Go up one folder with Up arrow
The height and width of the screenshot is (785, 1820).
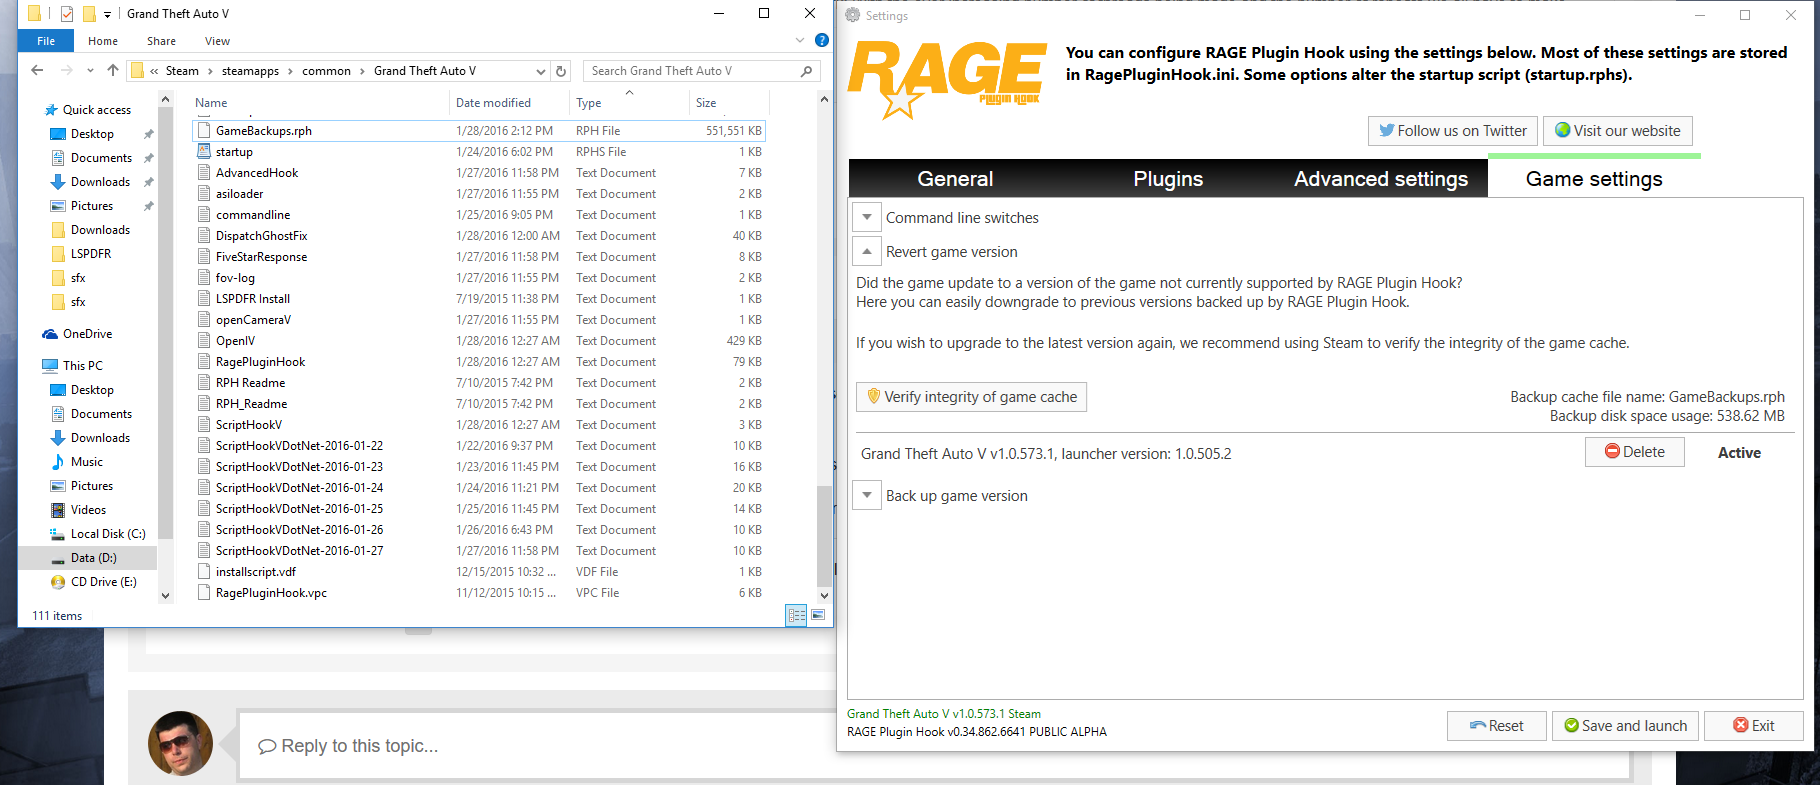coord(113,71)
